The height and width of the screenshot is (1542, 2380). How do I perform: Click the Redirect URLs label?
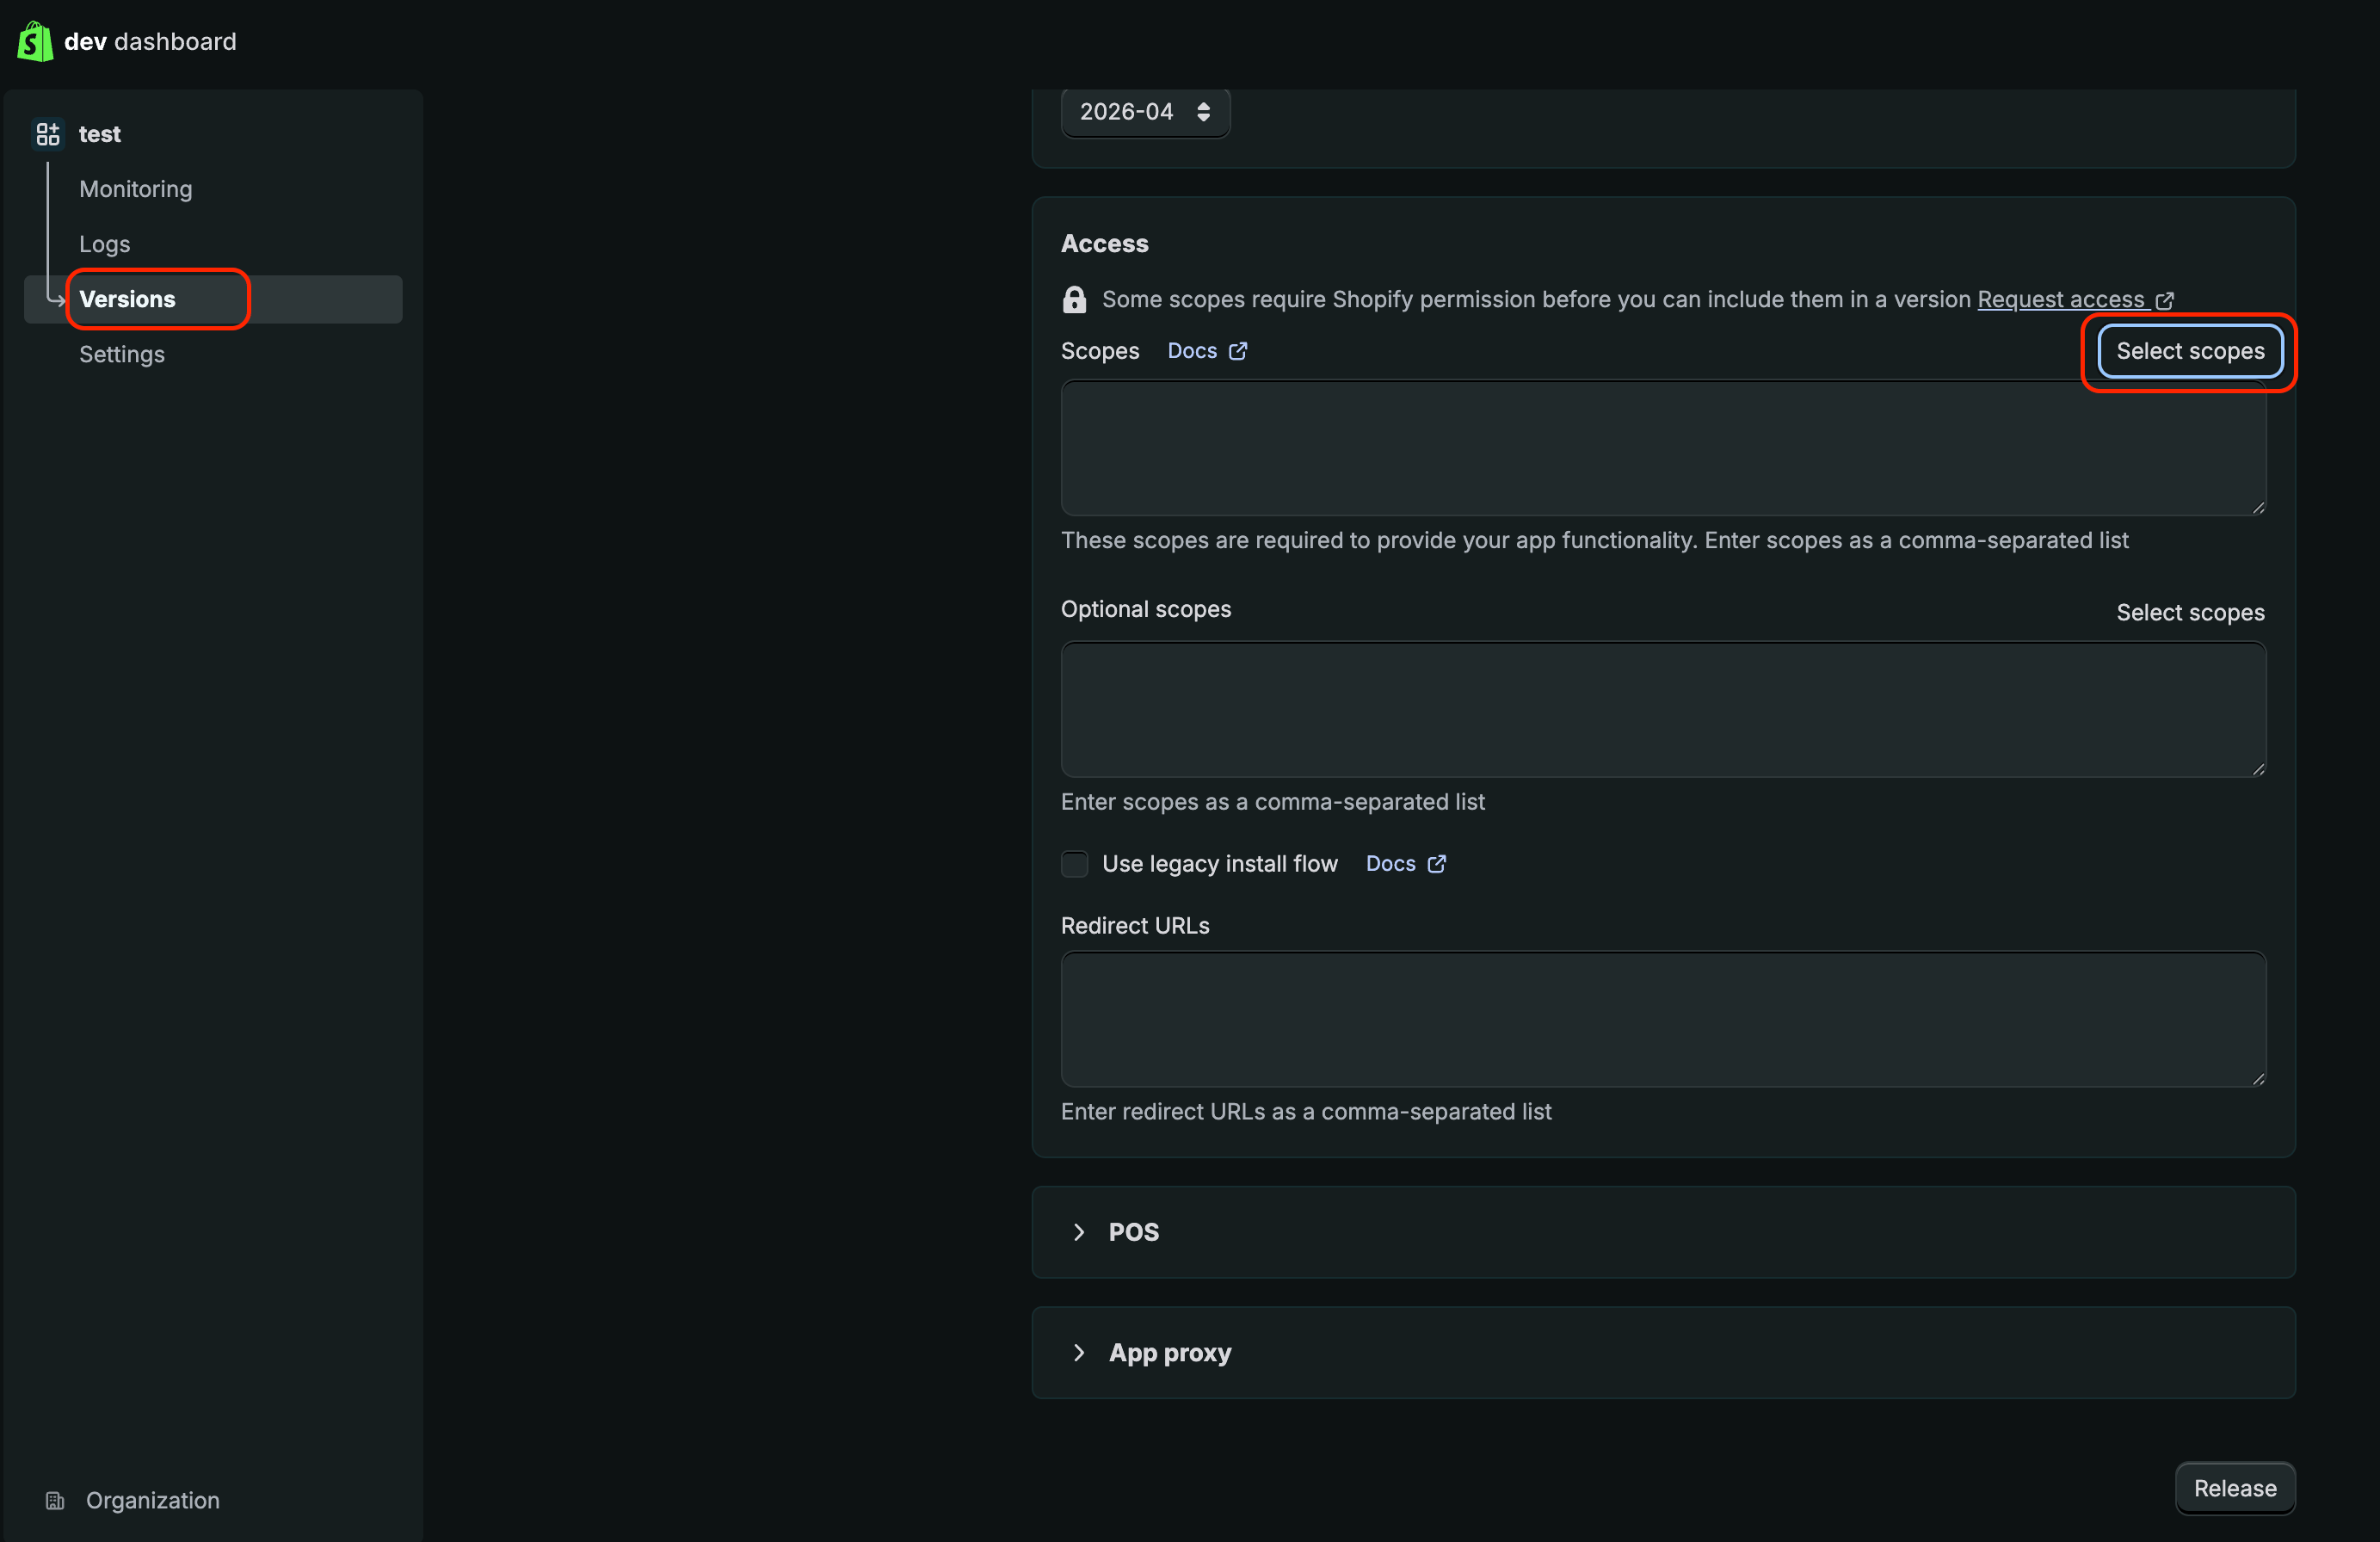pyautogui.click(x=1135, y=926)
